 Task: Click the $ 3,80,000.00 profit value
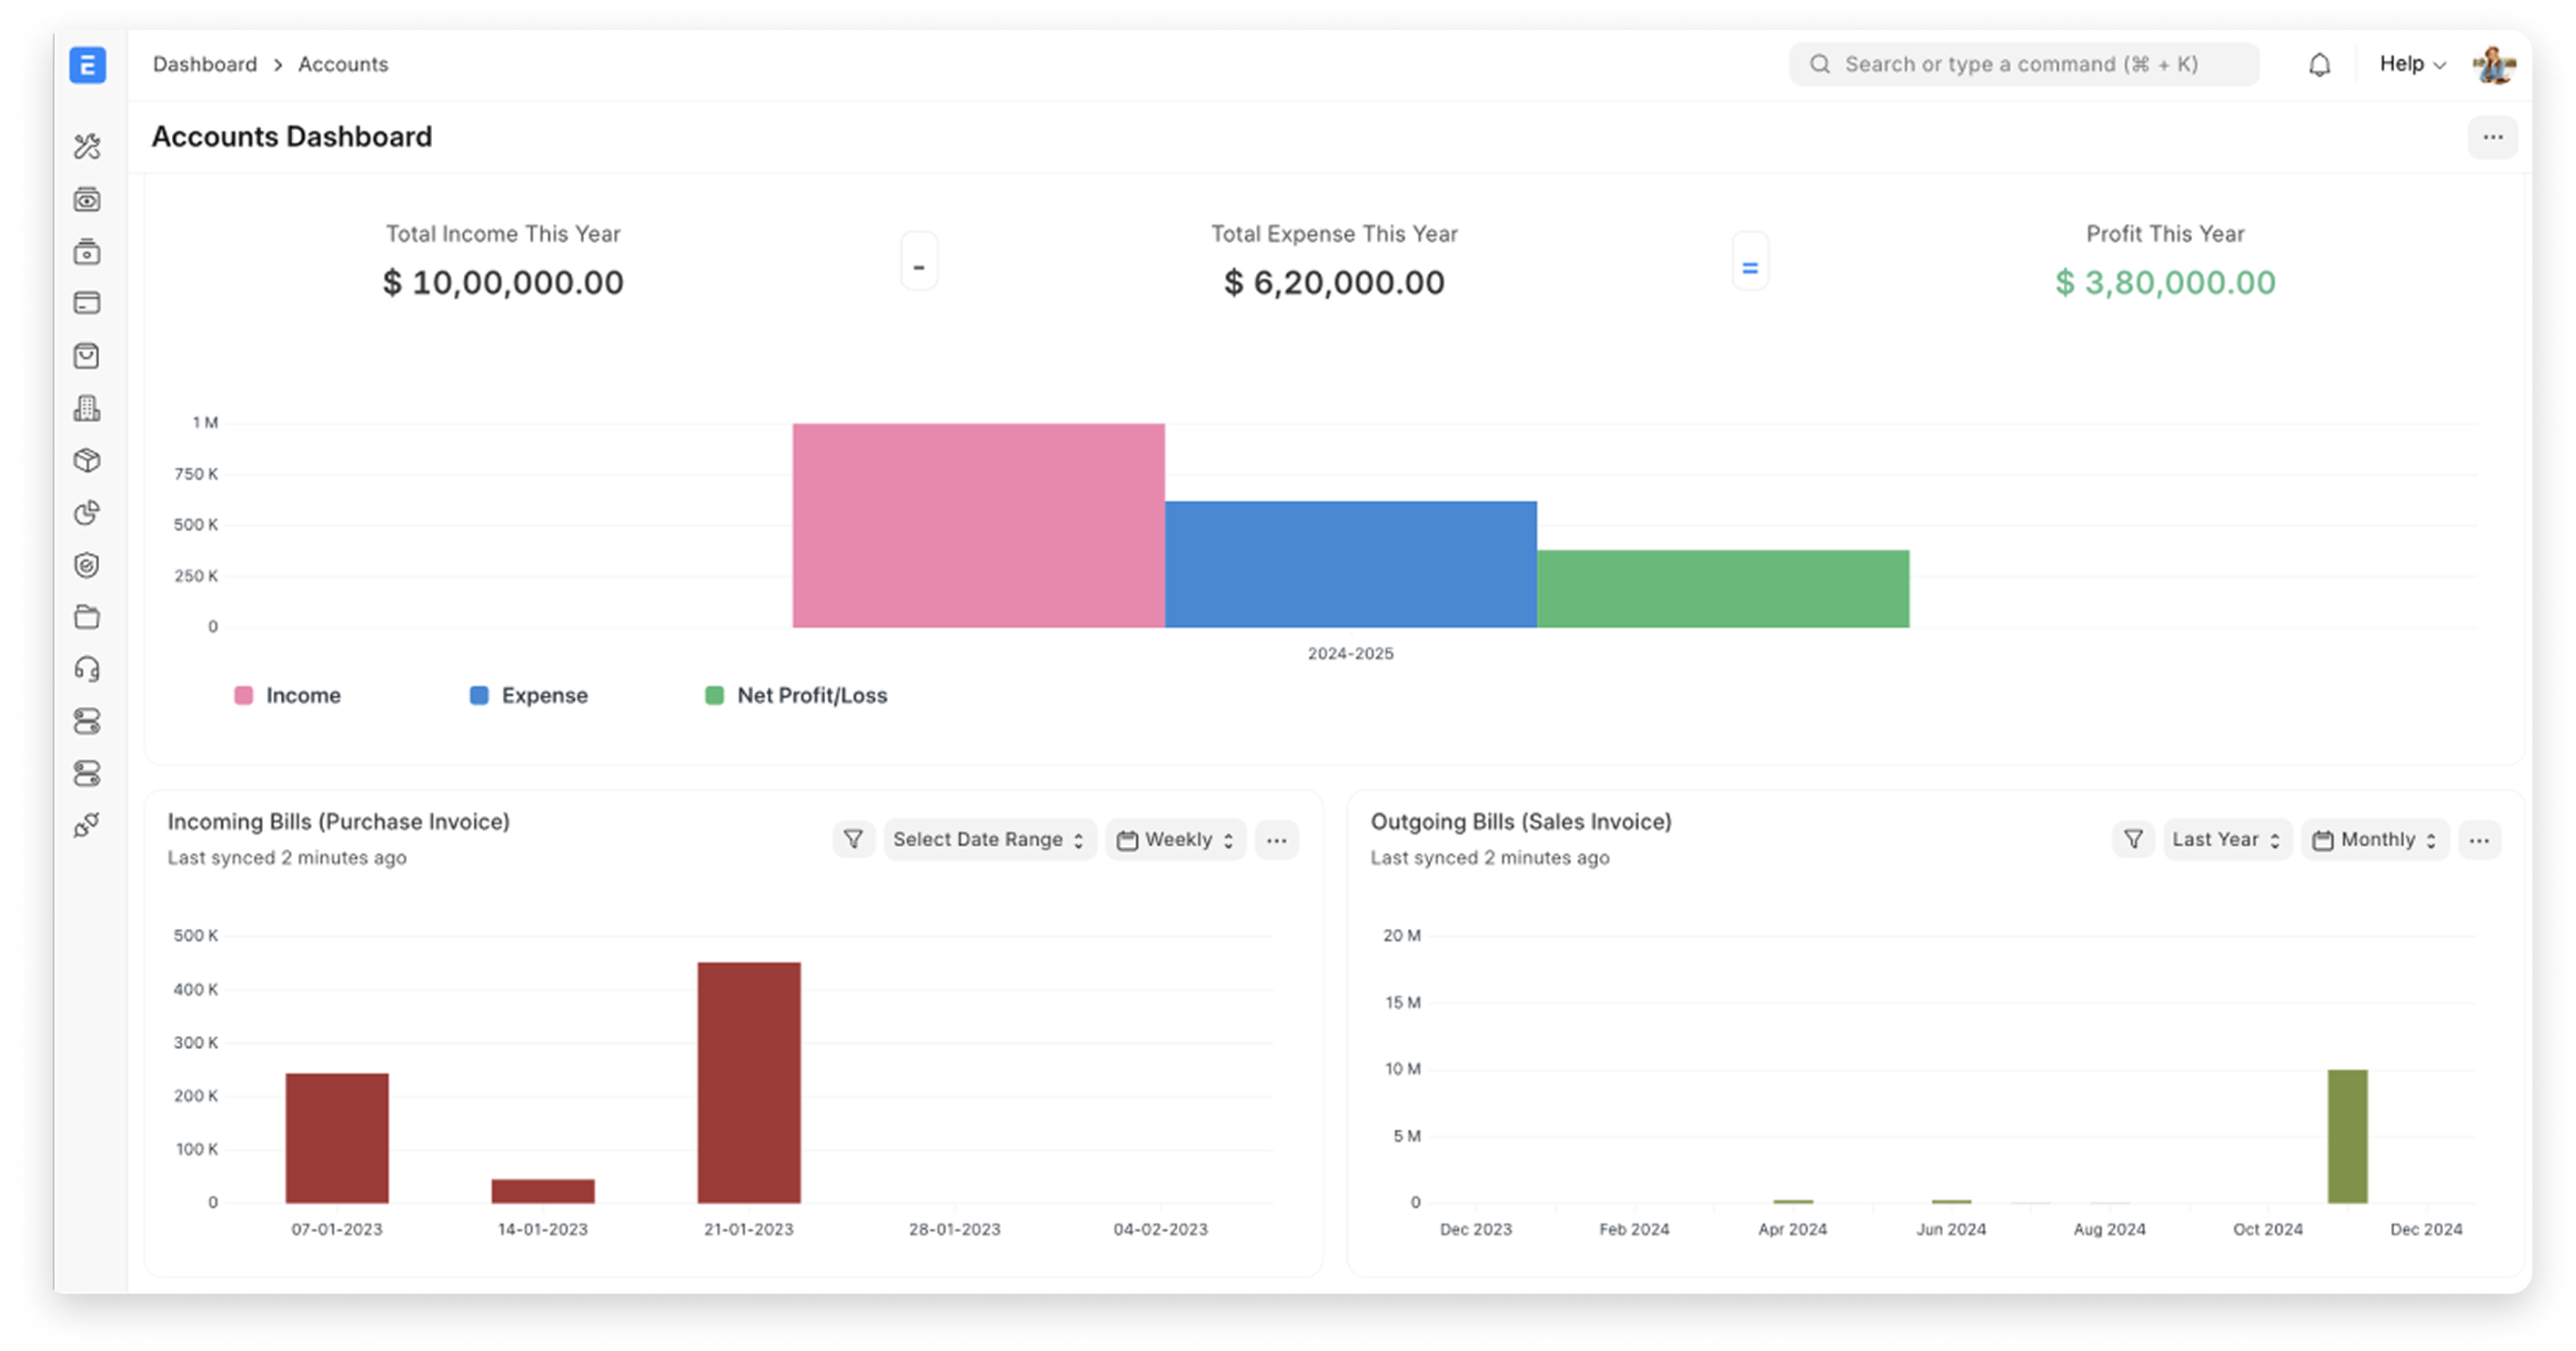coord(2165,282)
